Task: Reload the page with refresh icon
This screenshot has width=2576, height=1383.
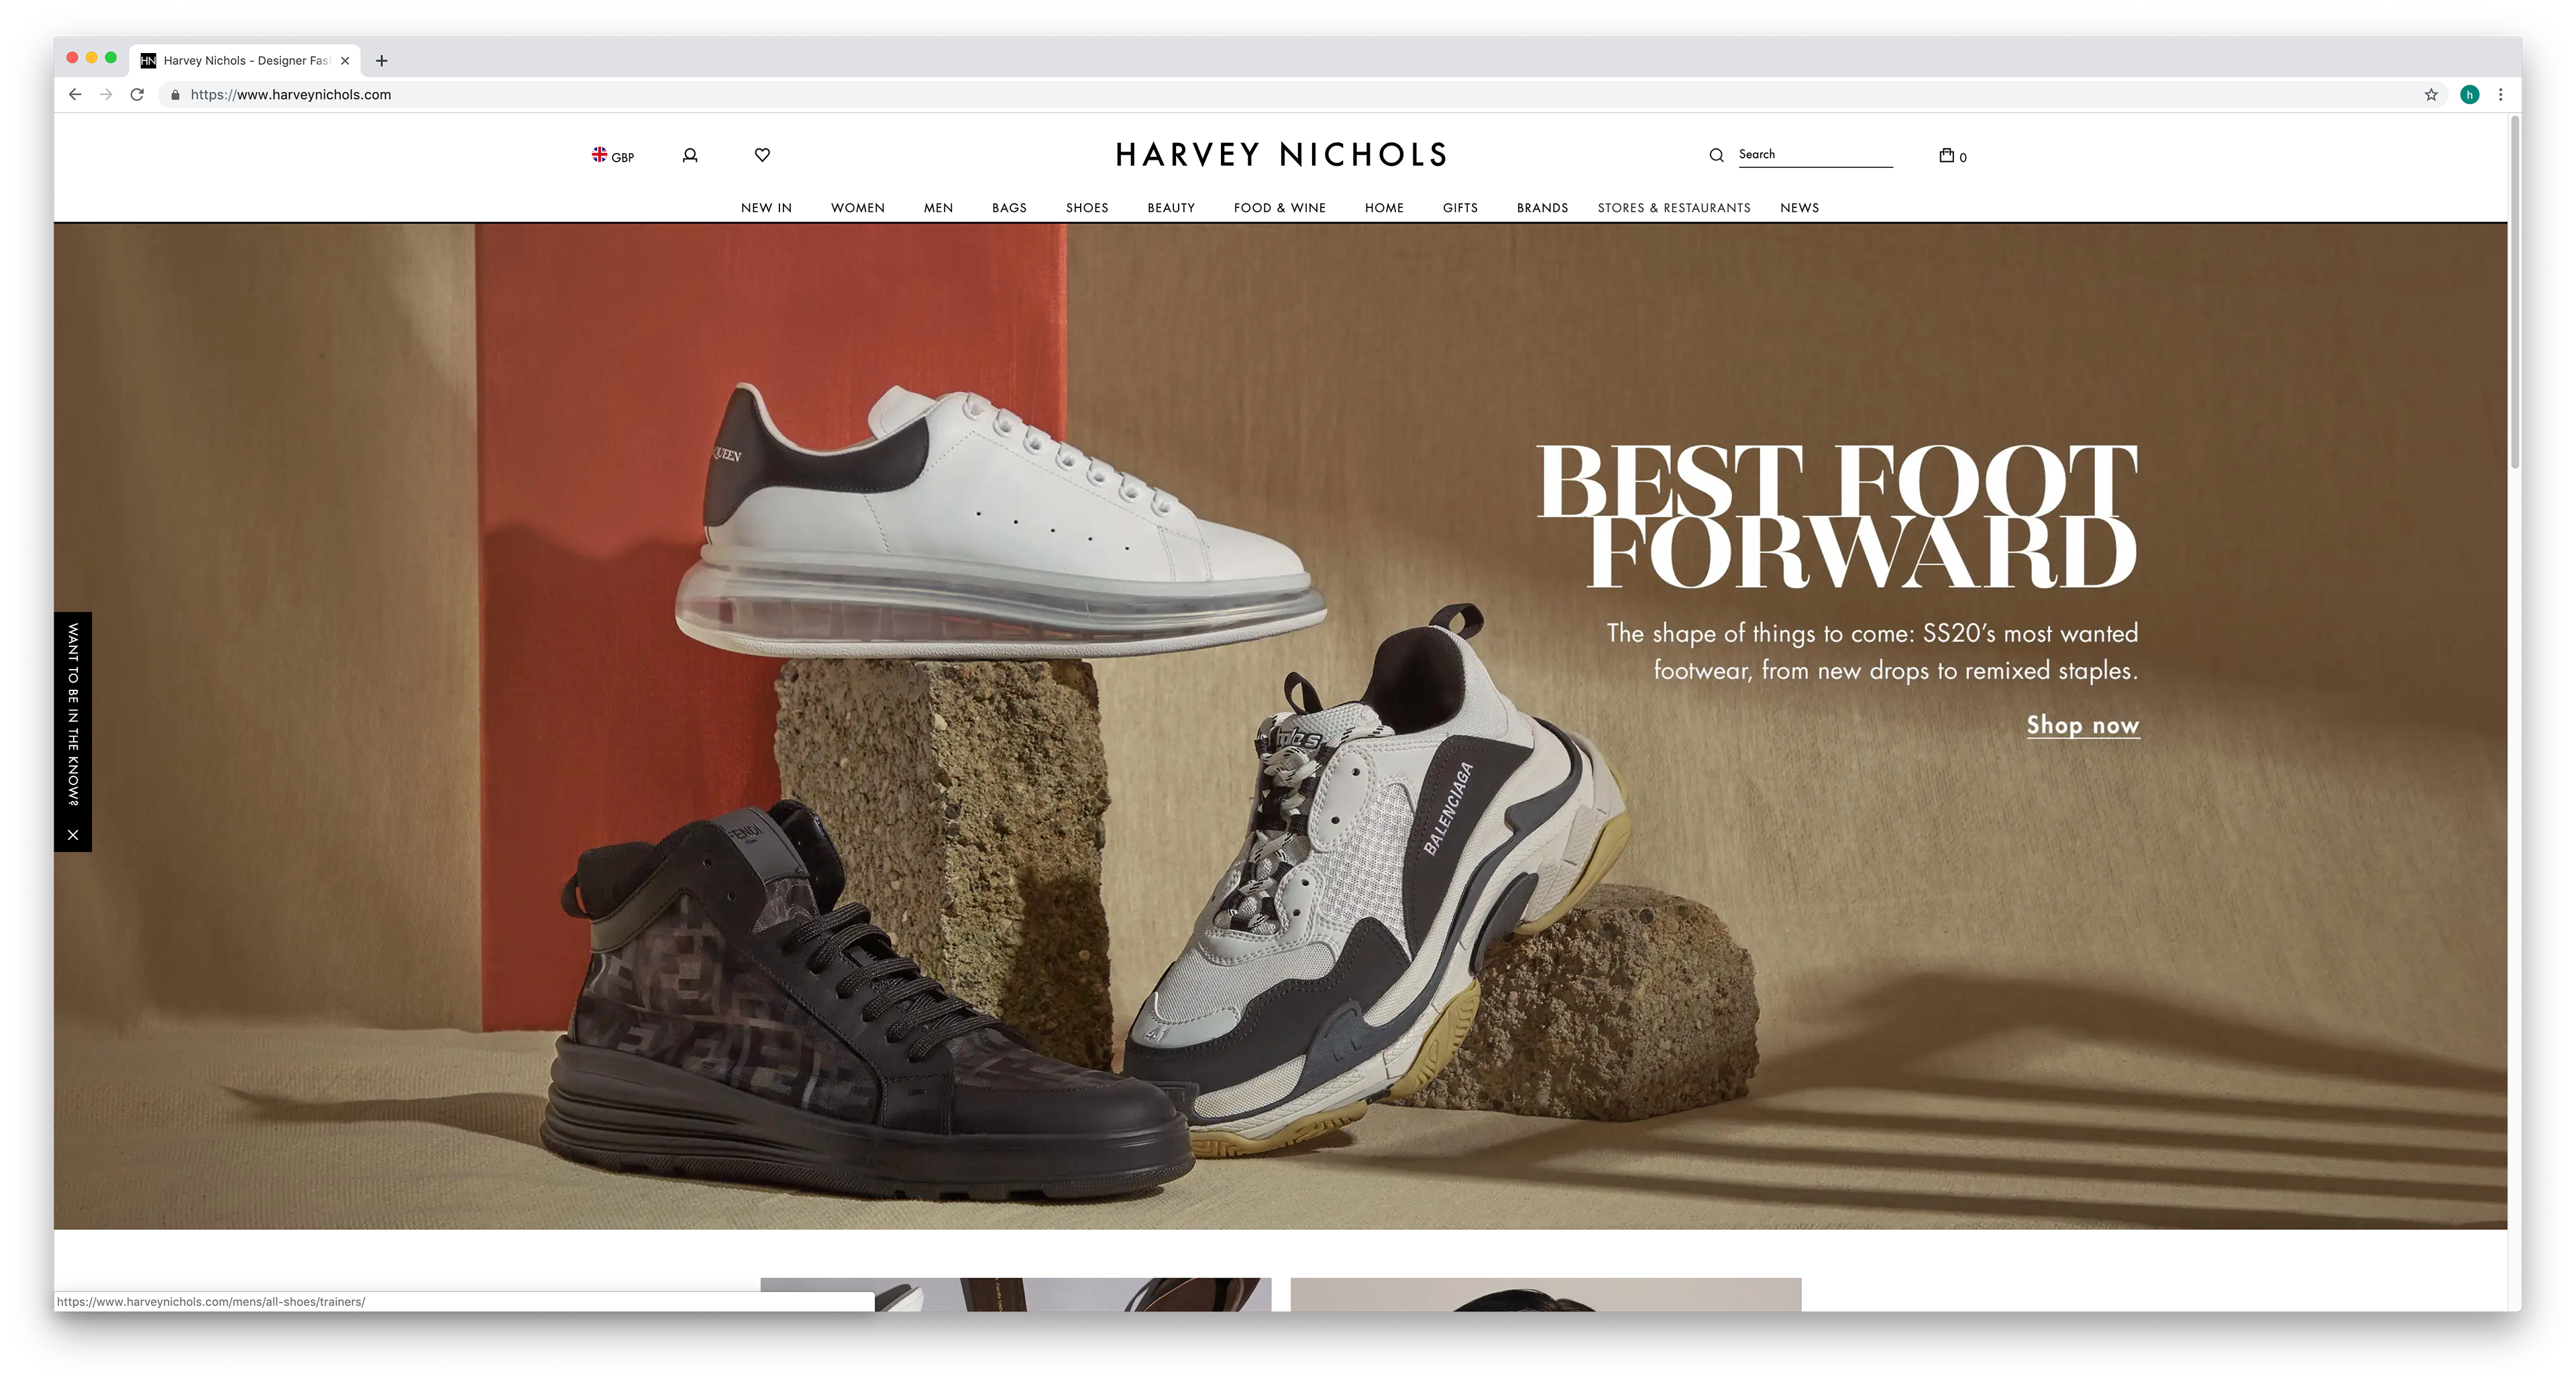Action: coord(138,94)
